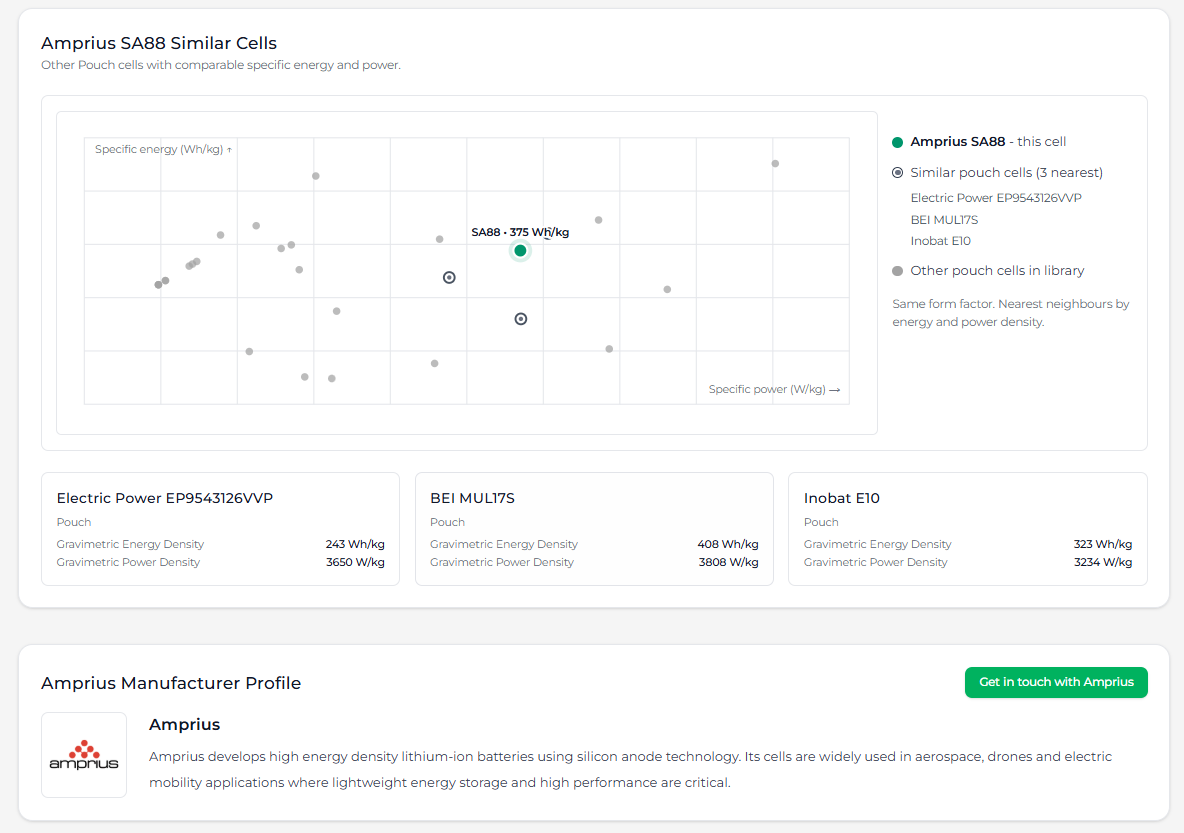Click Similar pouch cells (3 nearest) label
This screenshot has height=833, width=1184.
click(x=1007, y=172)
